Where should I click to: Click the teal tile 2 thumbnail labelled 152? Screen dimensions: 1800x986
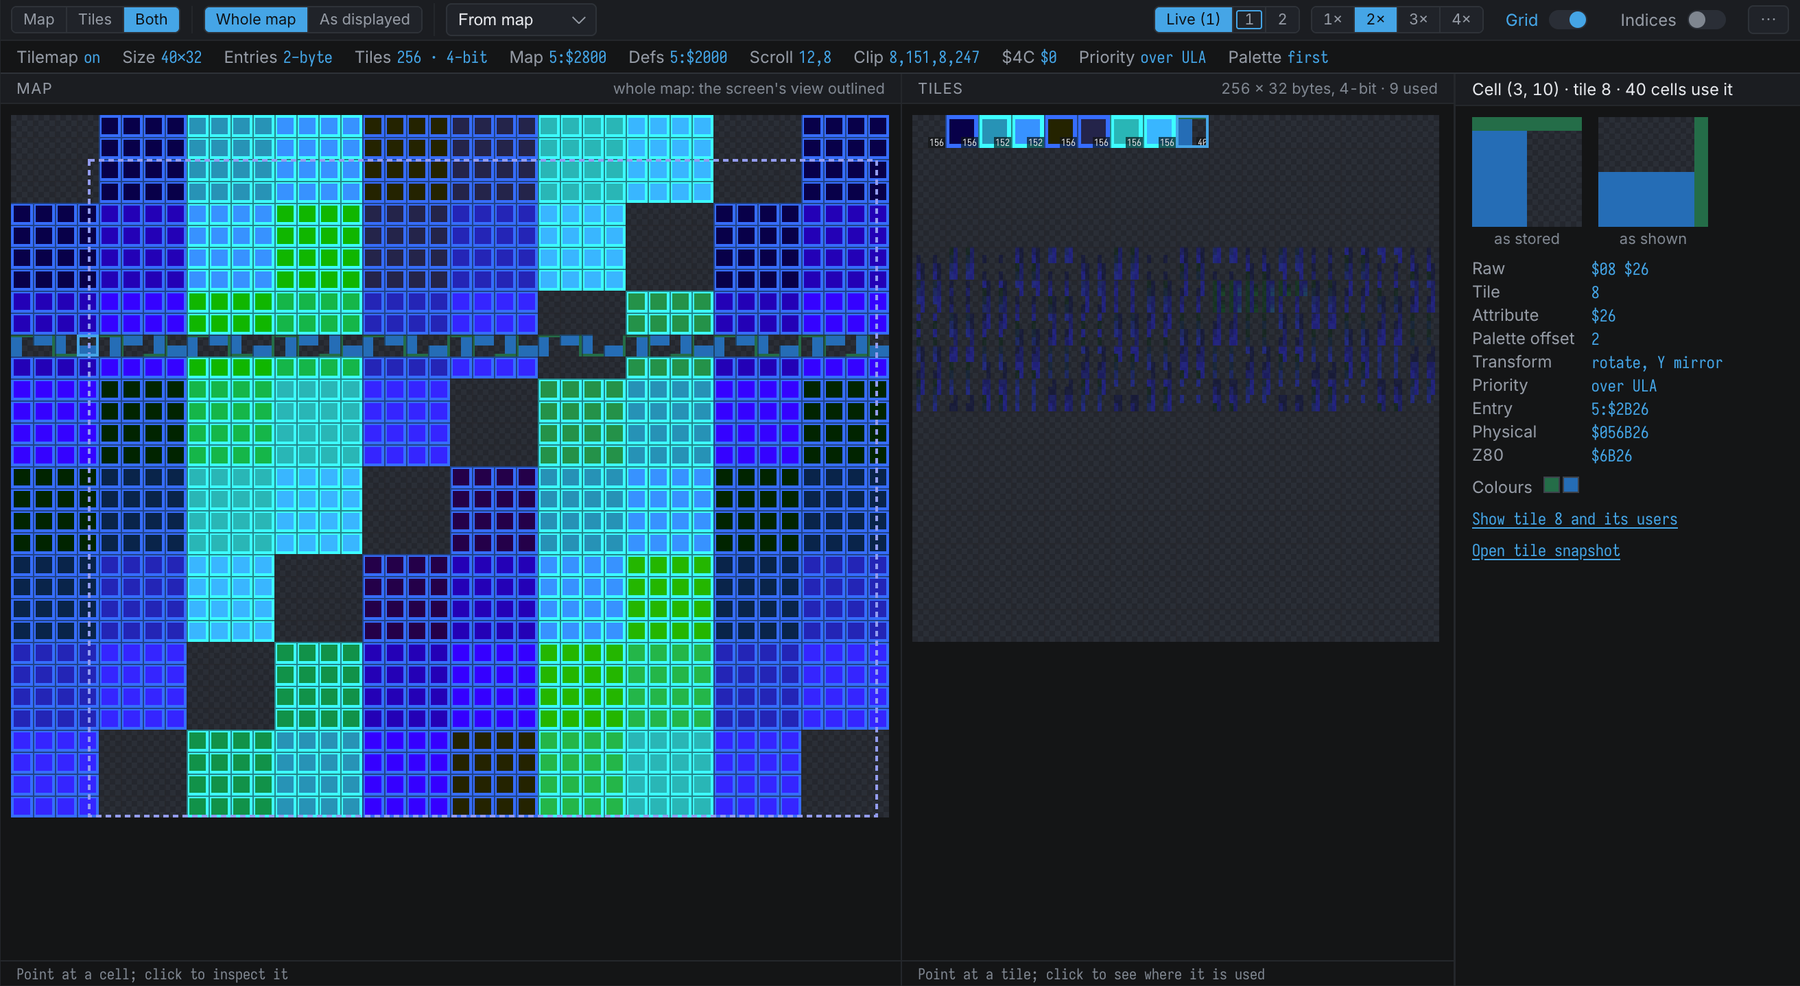[995, 132]
